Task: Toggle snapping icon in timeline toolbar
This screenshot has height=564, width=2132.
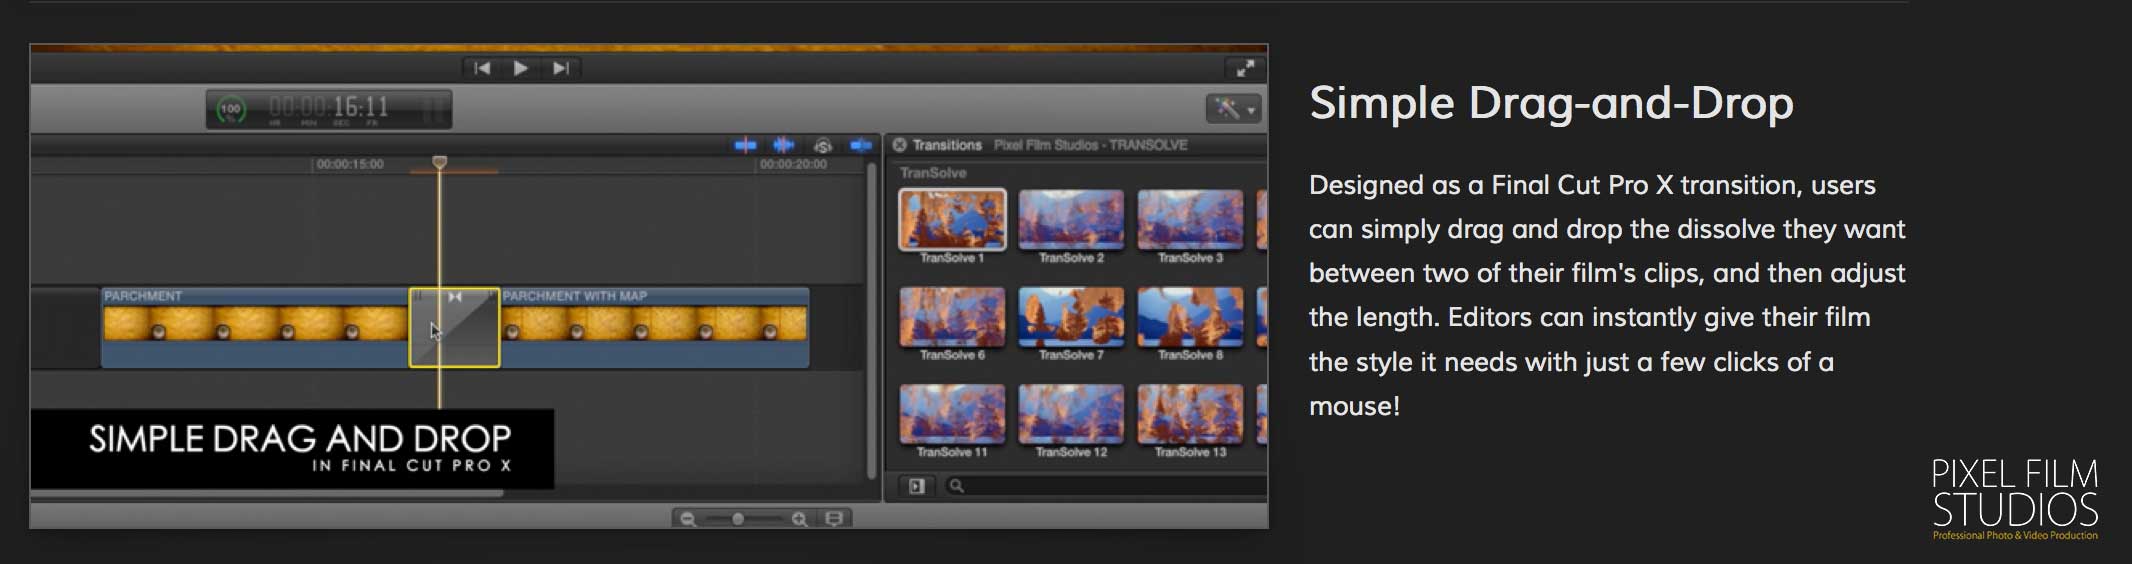Action: click(860, 146)
